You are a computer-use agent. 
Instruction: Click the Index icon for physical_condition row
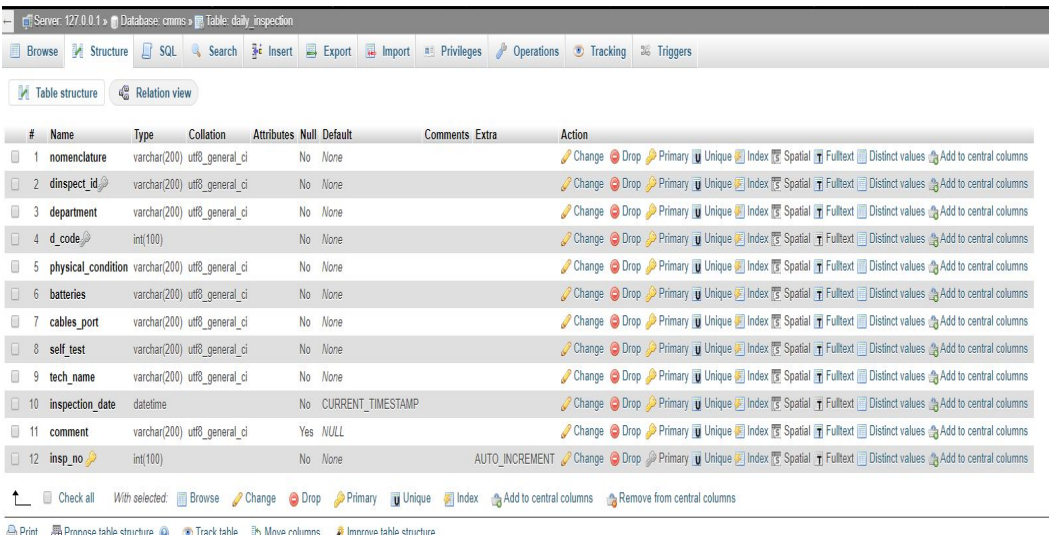pos(739,267)
